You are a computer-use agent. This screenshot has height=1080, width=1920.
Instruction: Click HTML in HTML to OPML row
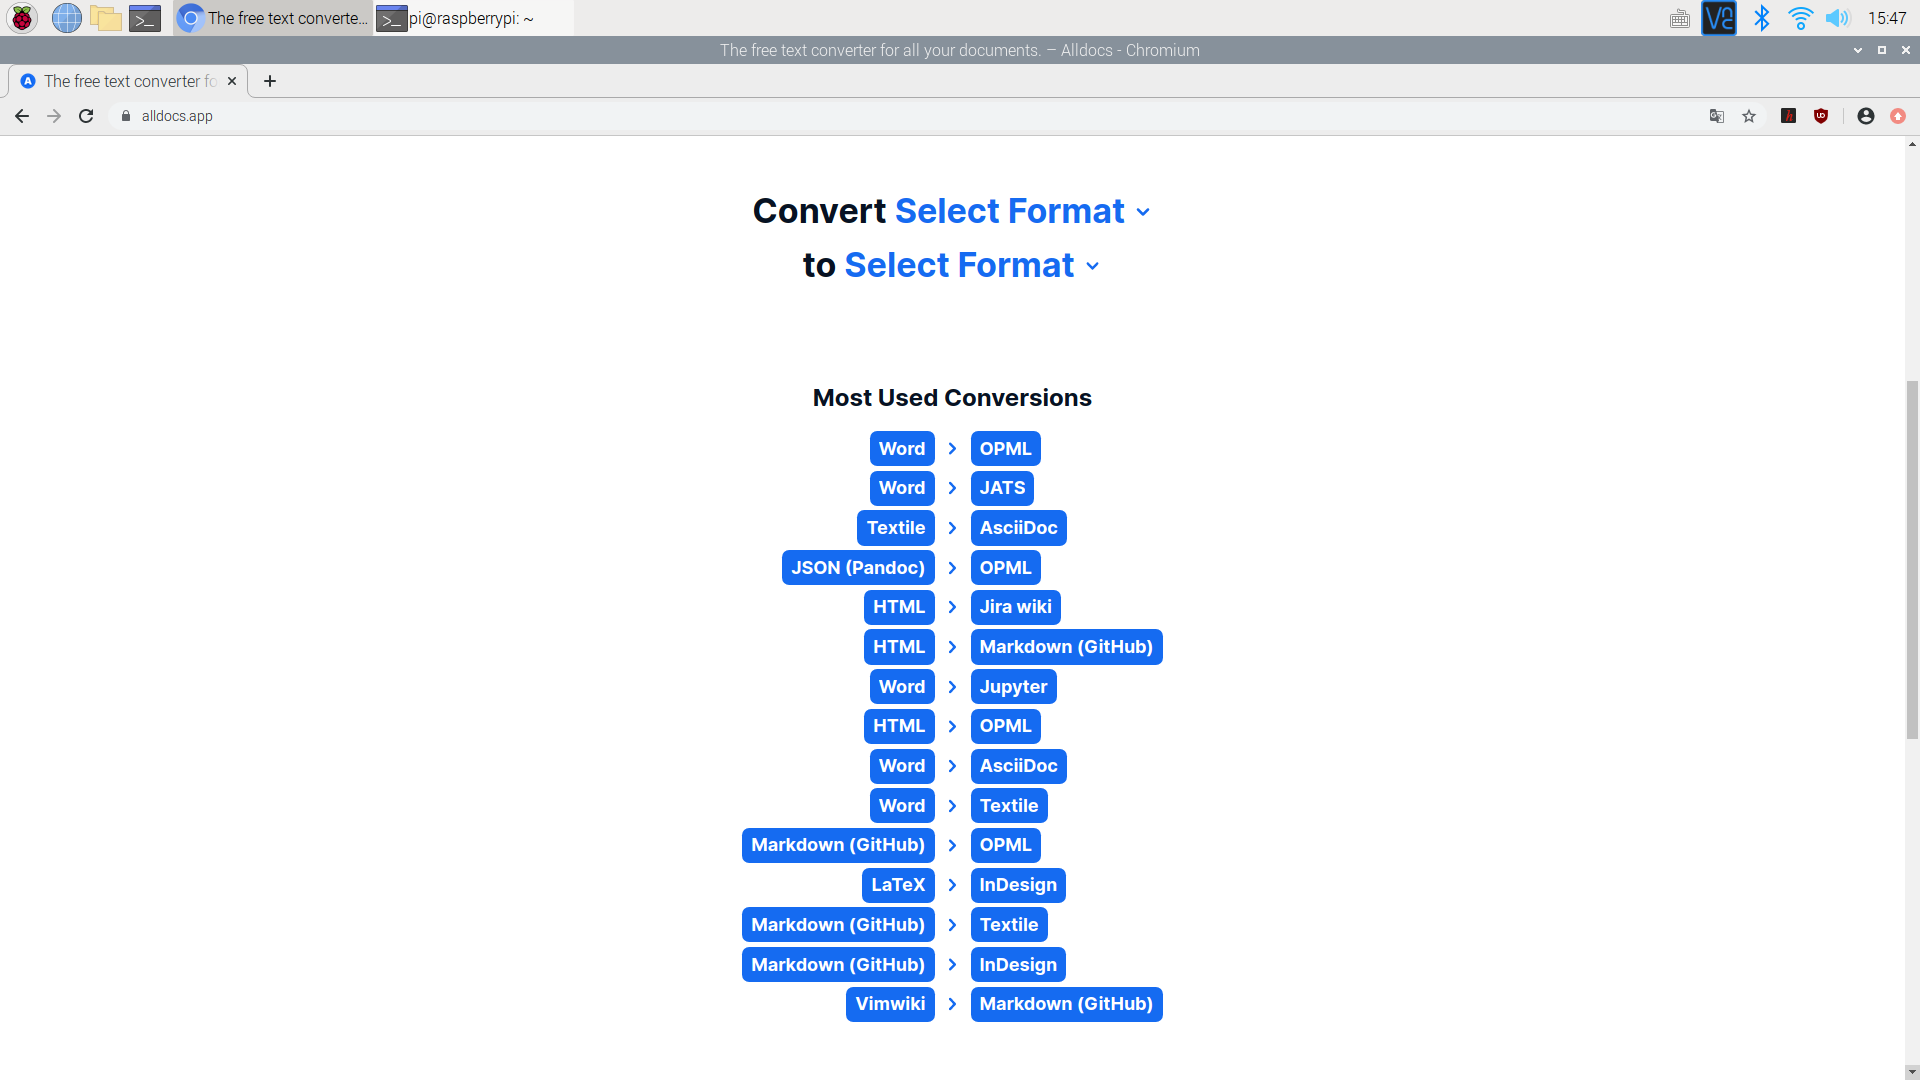click(x=899, y=726)
